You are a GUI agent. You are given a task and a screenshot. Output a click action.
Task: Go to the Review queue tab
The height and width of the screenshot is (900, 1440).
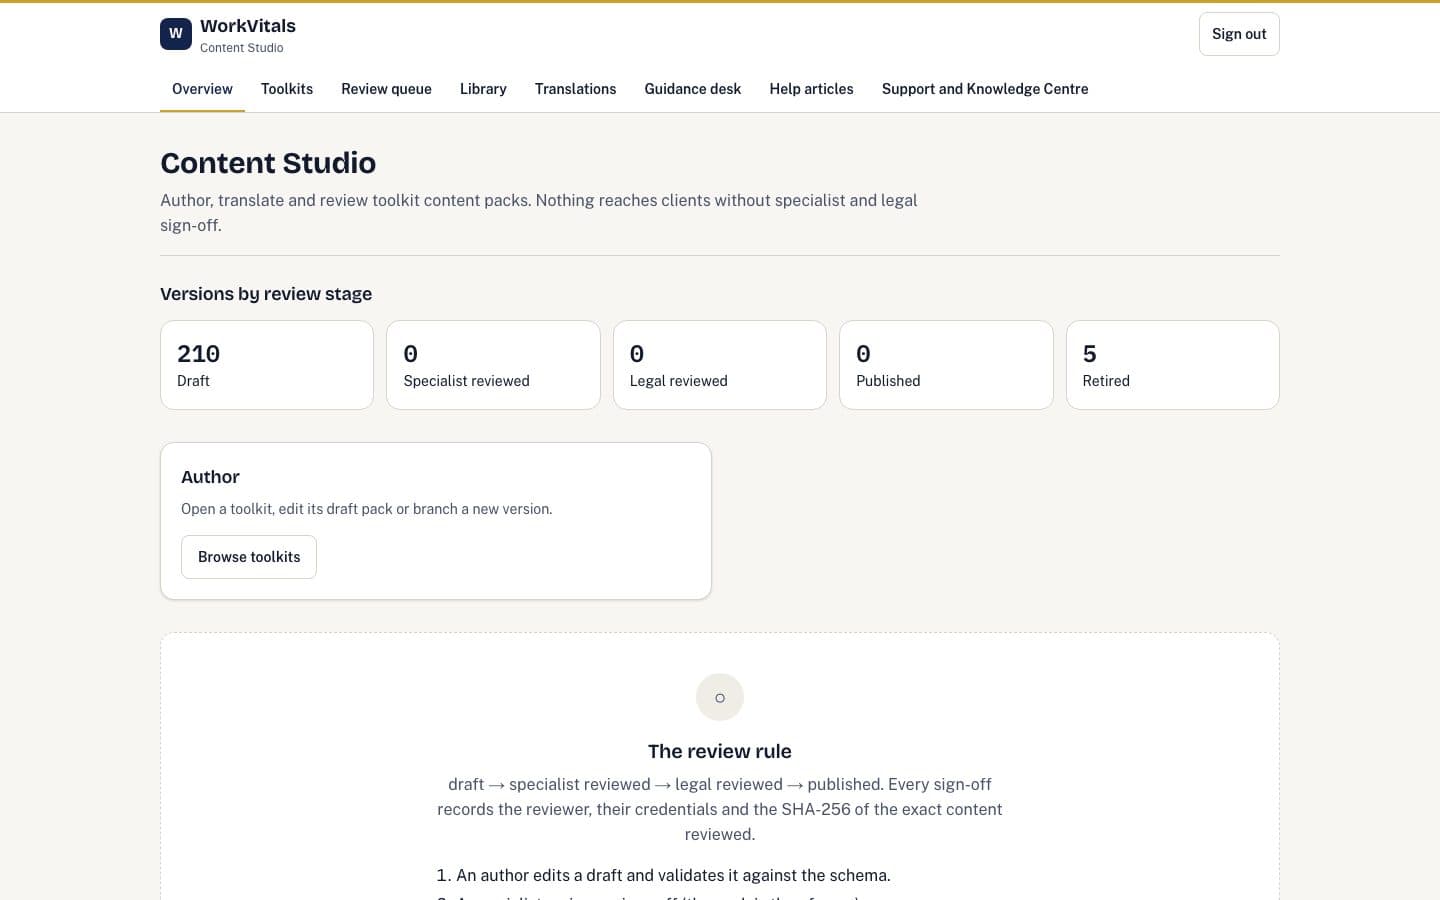[386, 89]
